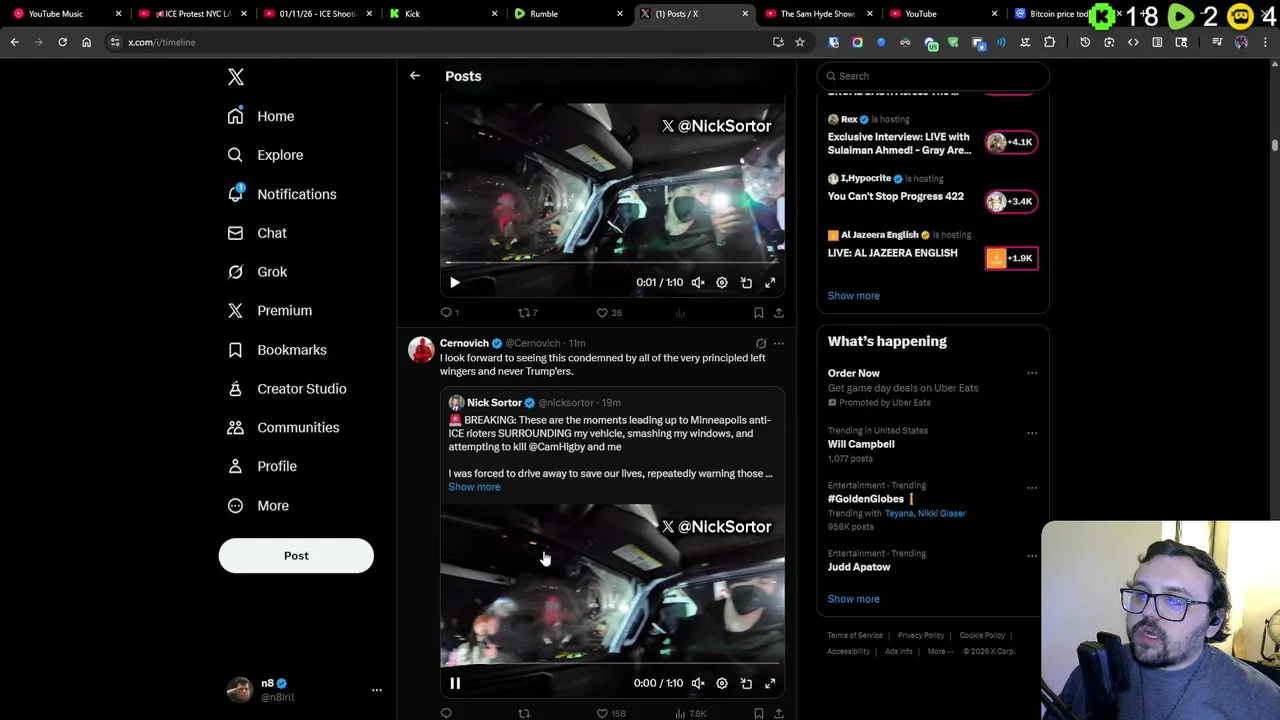Unmute the lower video player

point(698,684)
